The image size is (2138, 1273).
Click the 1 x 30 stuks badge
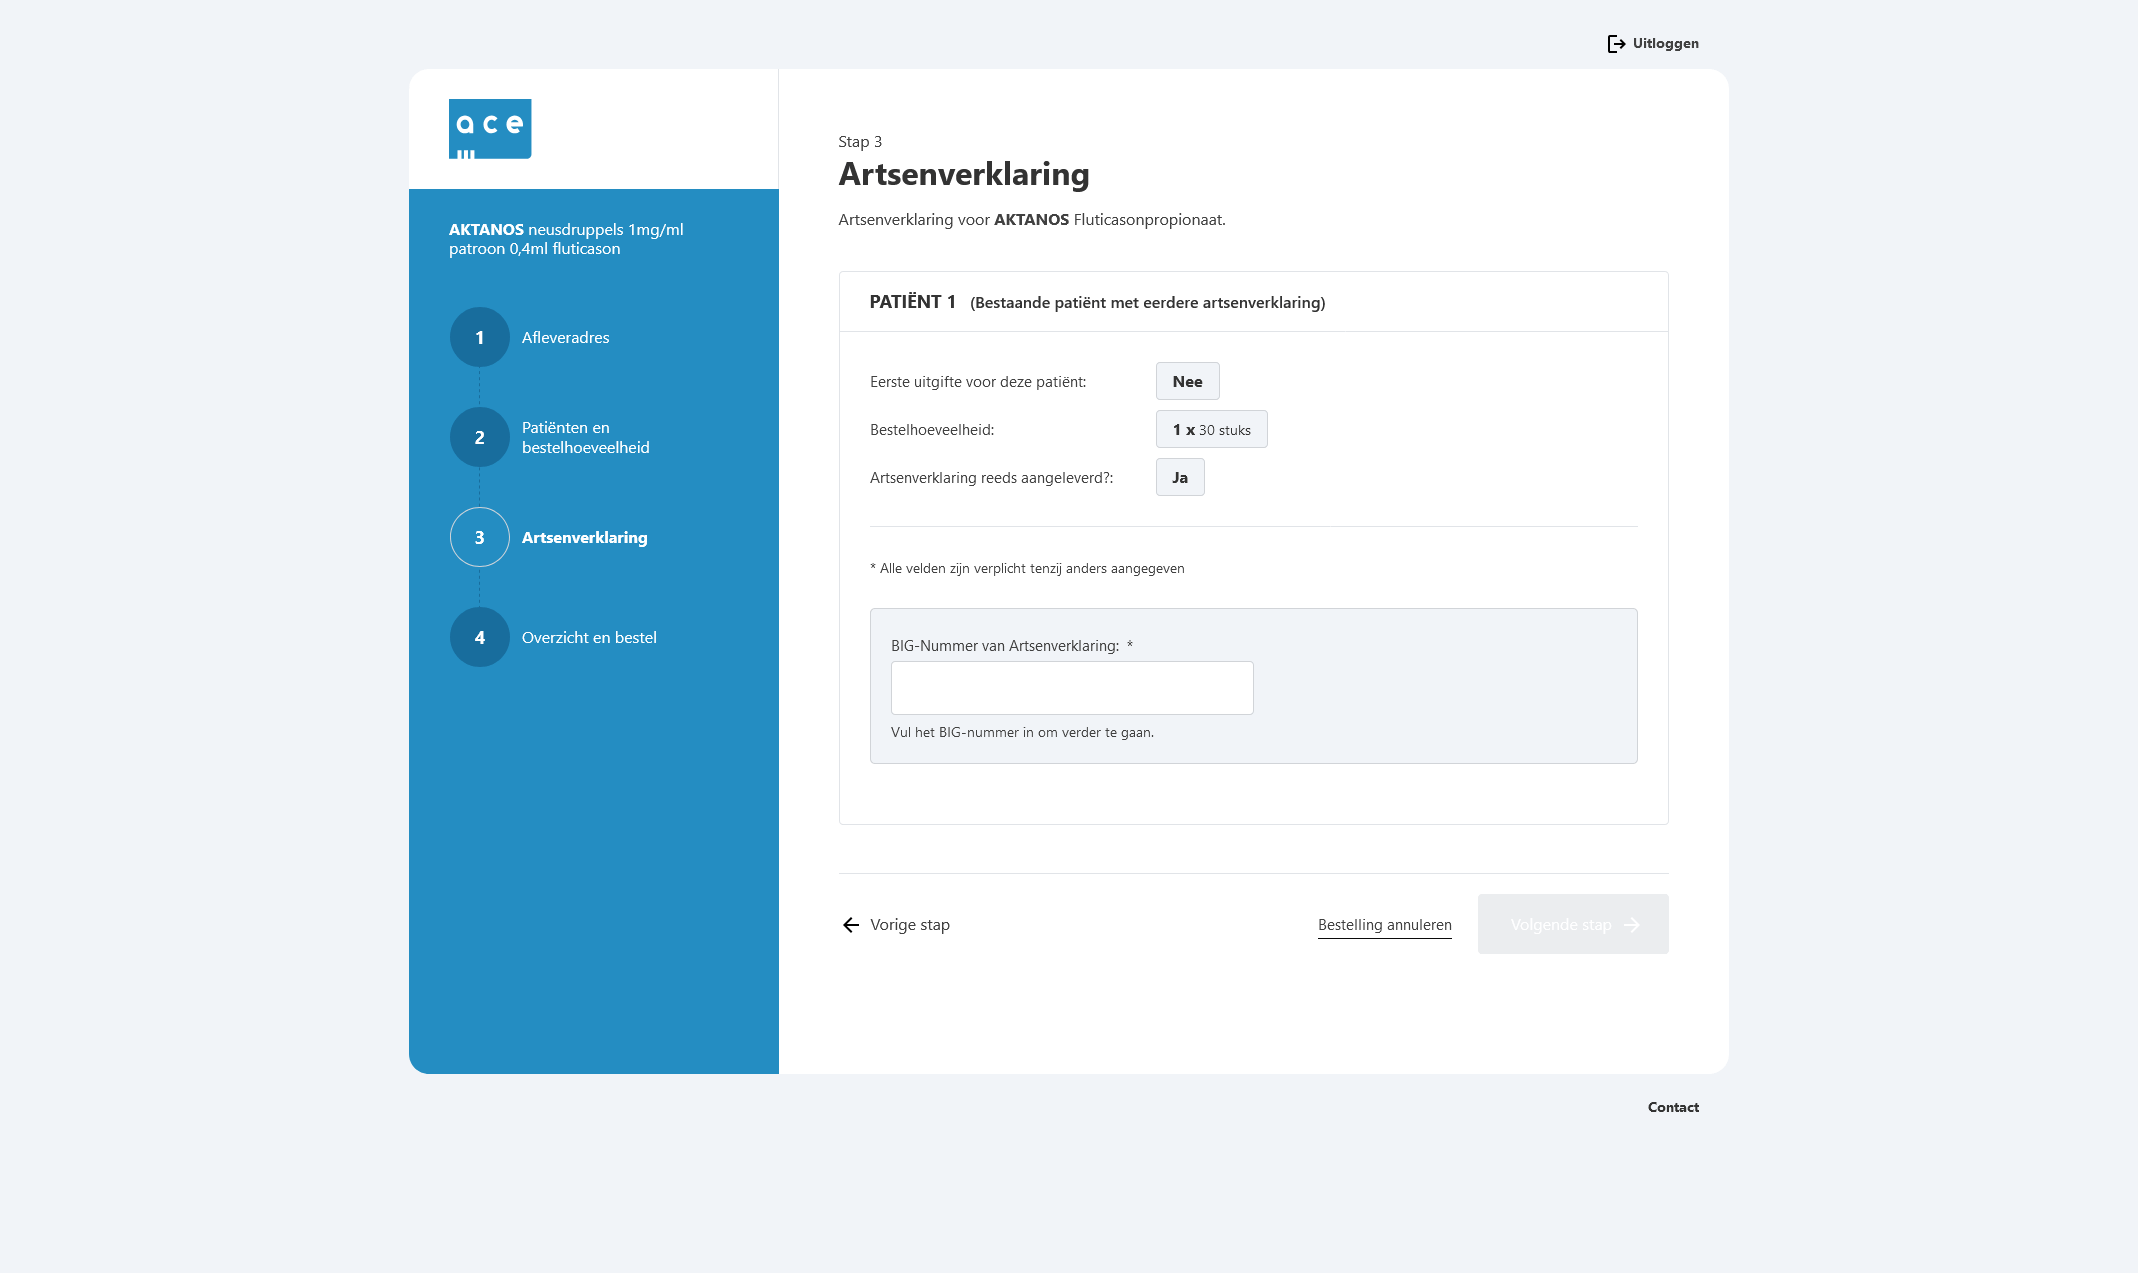(1211, 430)
